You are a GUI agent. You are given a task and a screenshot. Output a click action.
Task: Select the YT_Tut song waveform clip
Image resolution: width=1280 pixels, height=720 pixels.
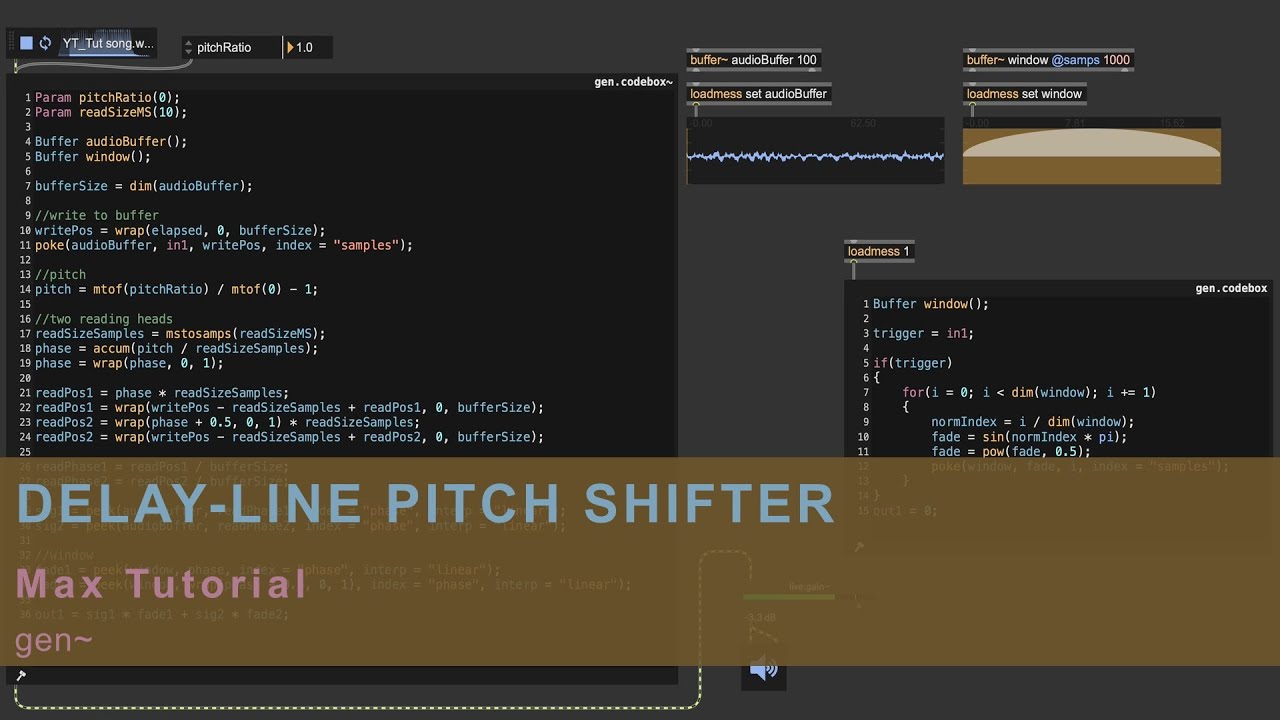107,43
